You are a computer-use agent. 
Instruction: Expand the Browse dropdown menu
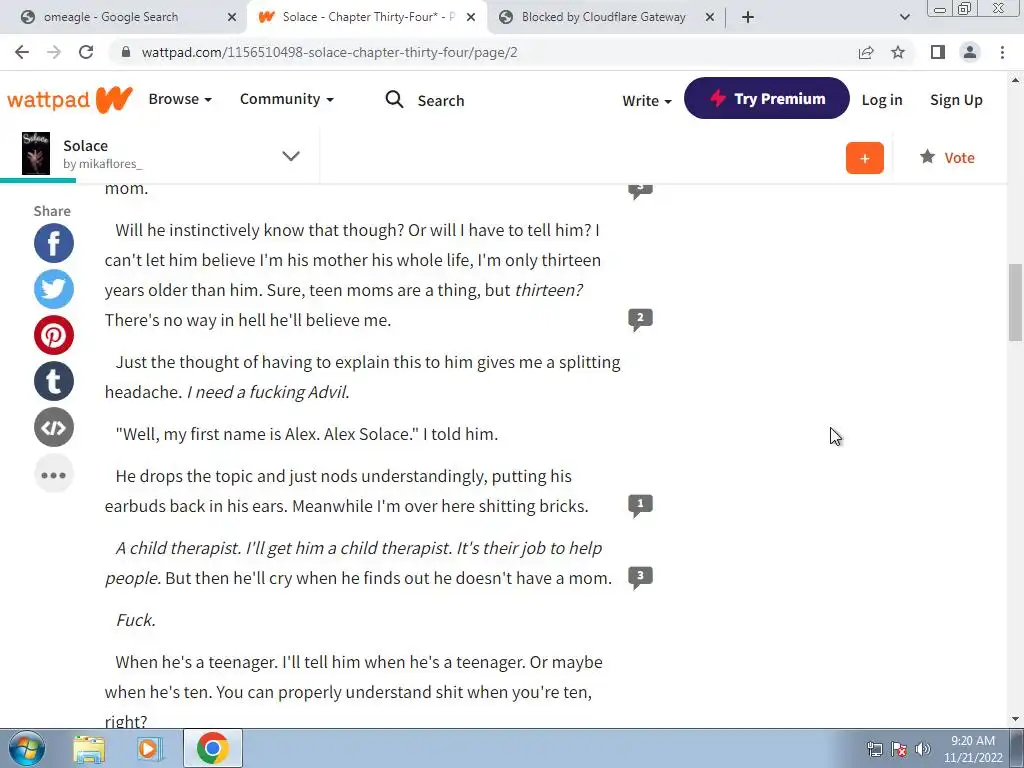click(x=180, y=99)
